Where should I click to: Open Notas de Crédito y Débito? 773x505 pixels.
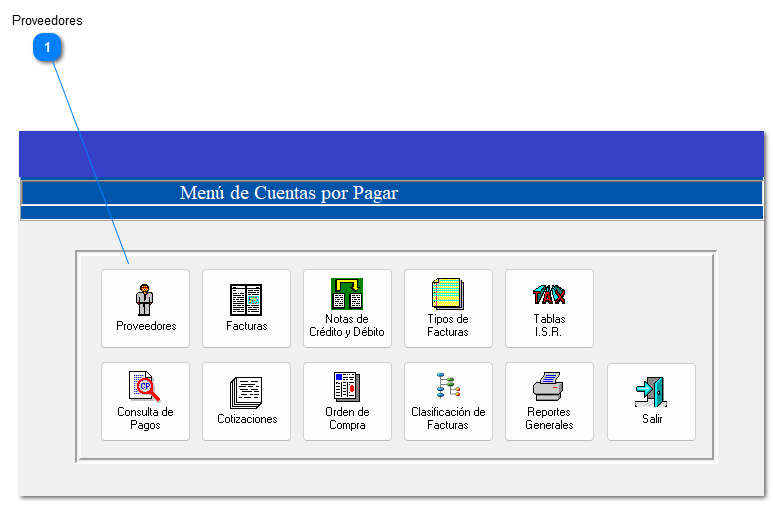(x=348, y=308)
